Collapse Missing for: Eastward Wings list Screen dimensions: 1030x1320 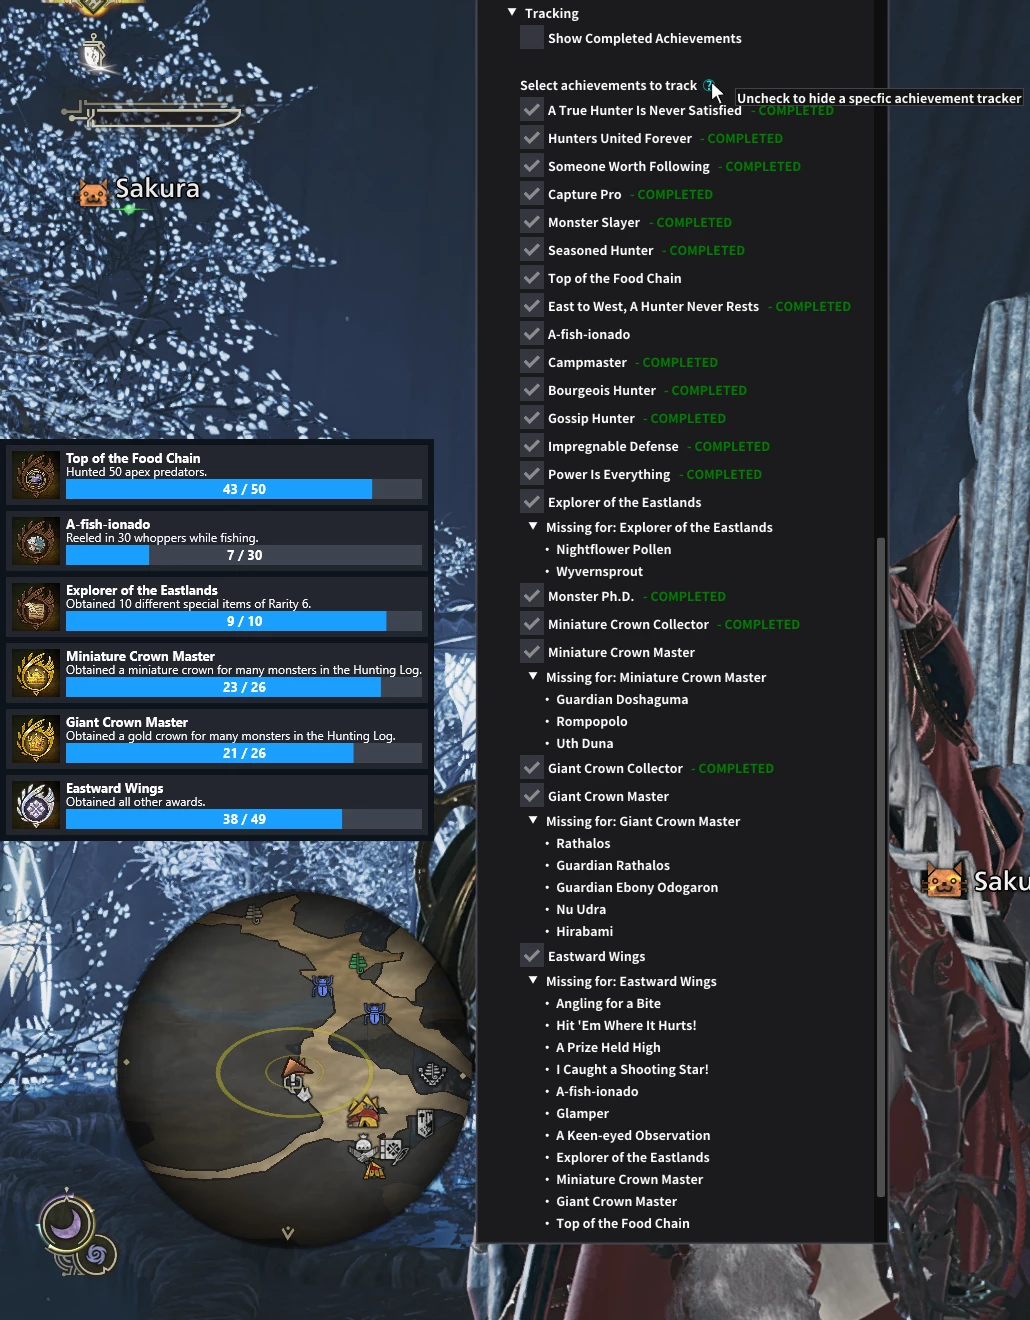[x=533, y=981]
